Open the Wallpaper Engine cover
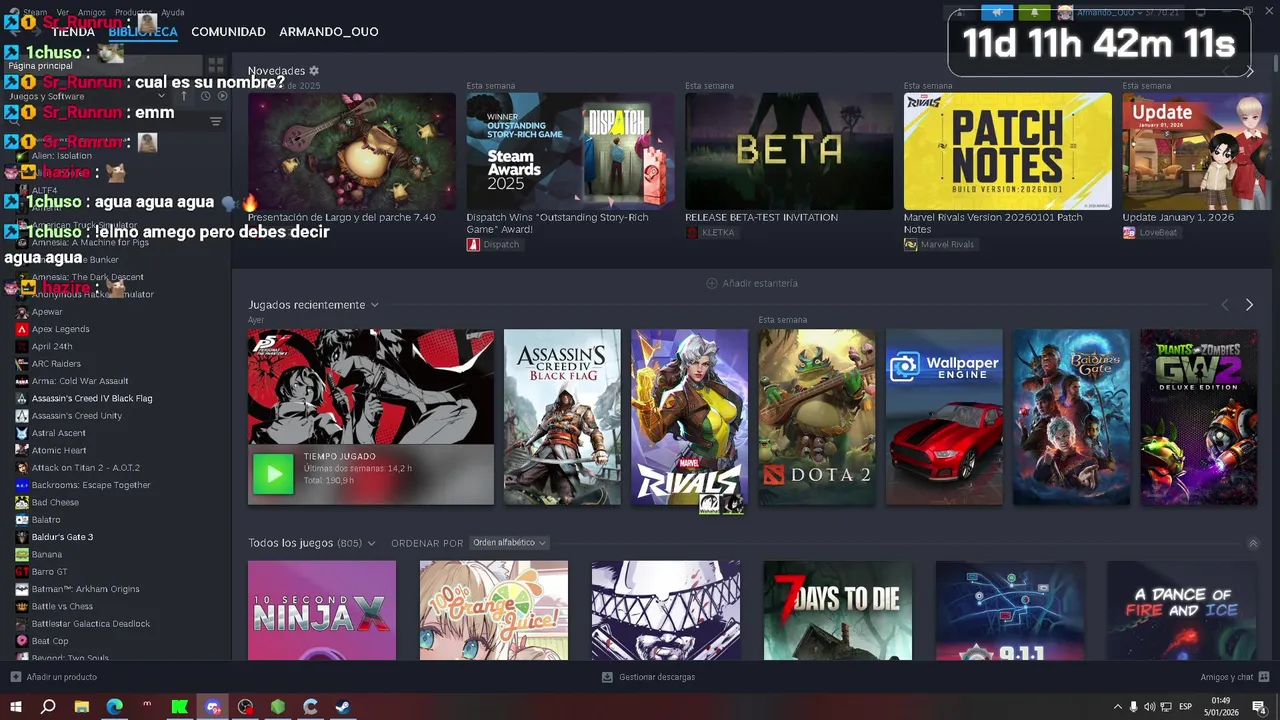The width and height of the screenshot is (1280, 720). pyautogui.click(x=944, y=417)
